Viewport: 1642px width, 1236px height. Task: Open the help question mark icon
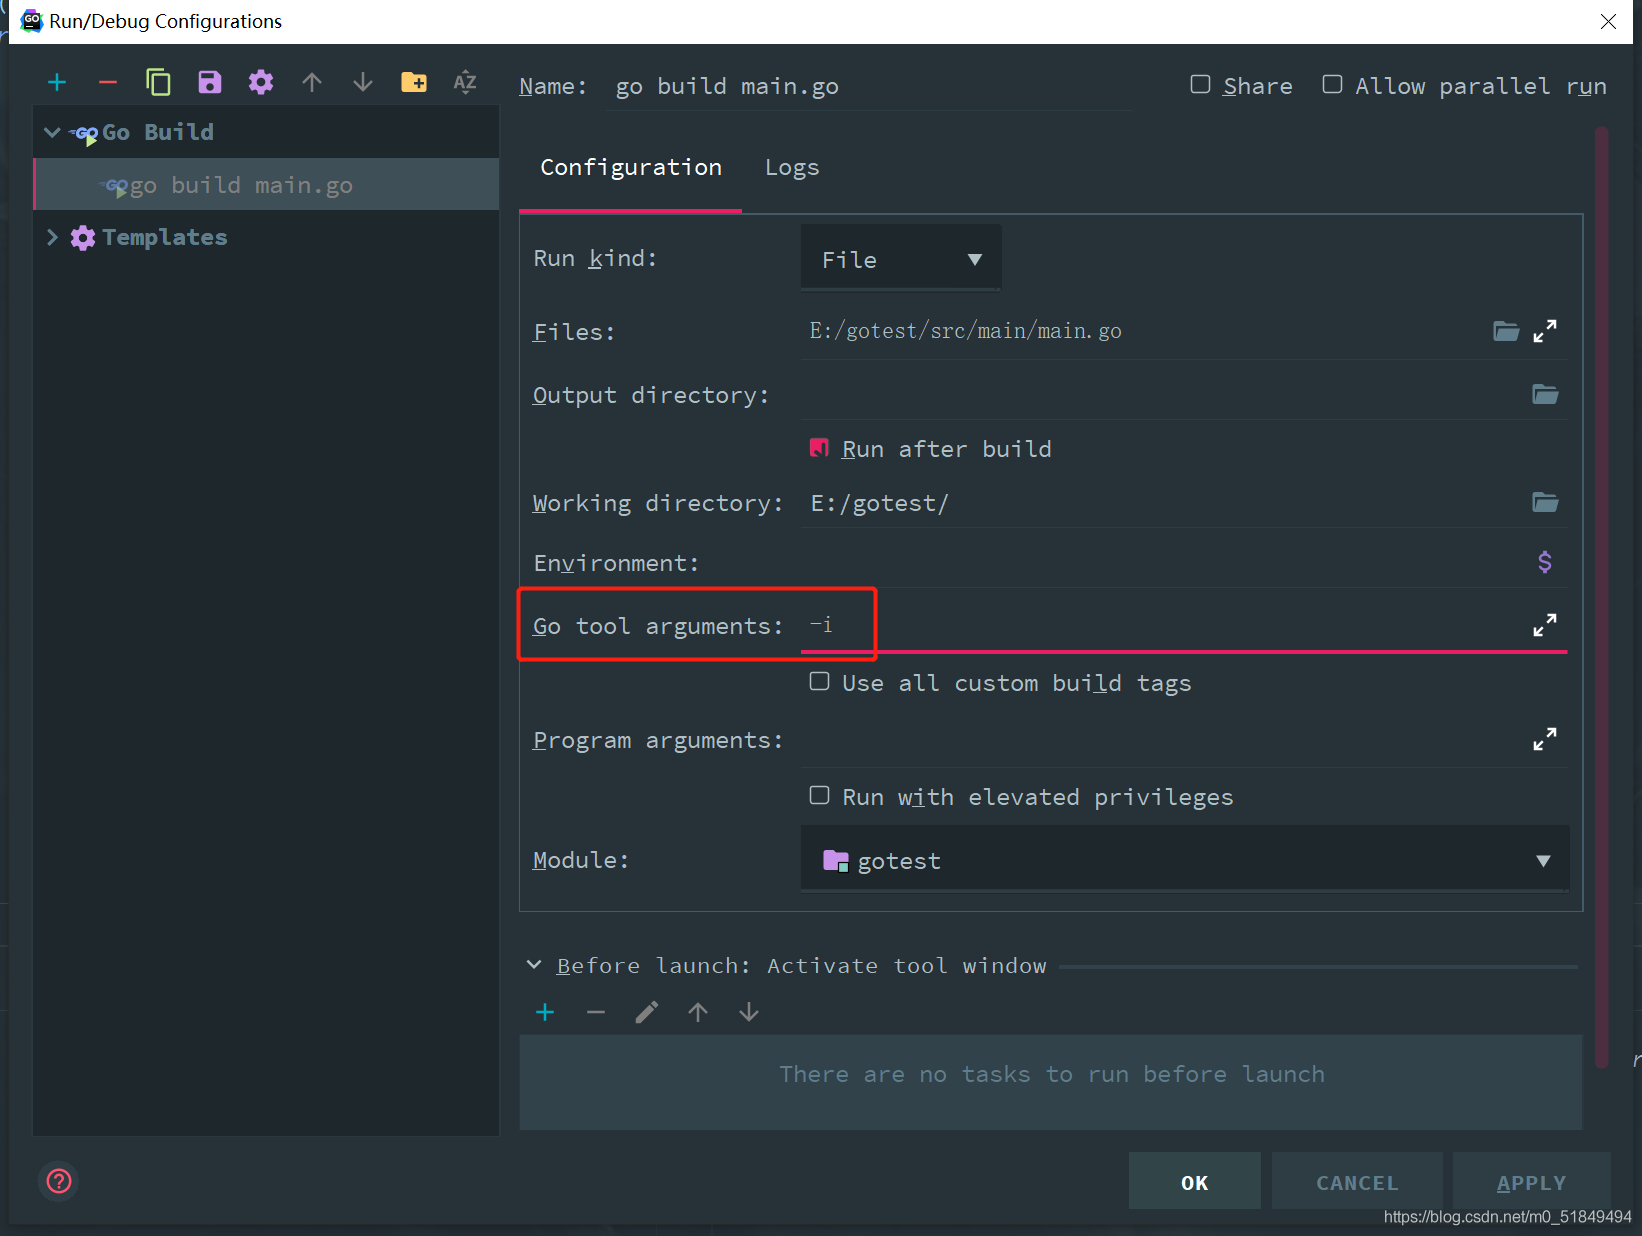[x=59, y=1181]
